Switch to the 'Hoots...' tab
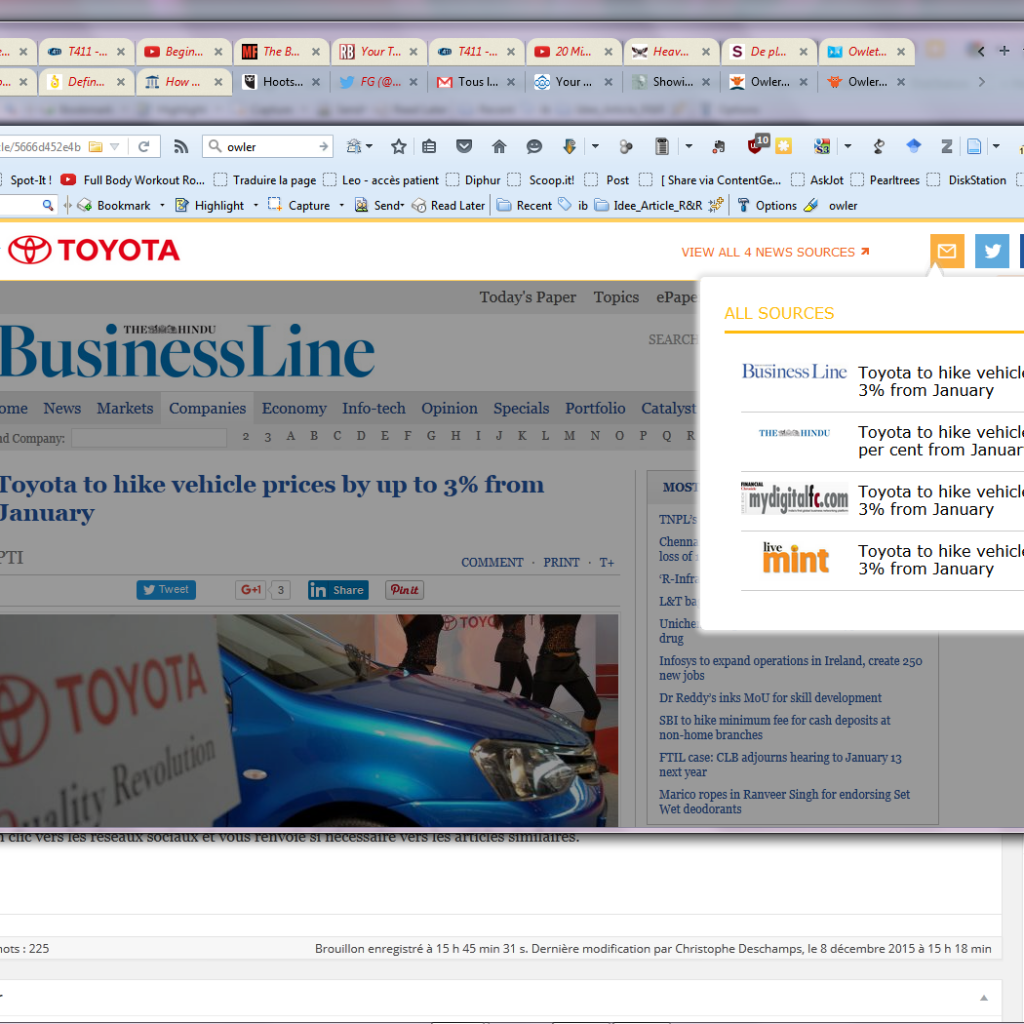Image resolution: width=1024 pixels, height=1024 pixels. pyautogui.click(x=281, y=82)
